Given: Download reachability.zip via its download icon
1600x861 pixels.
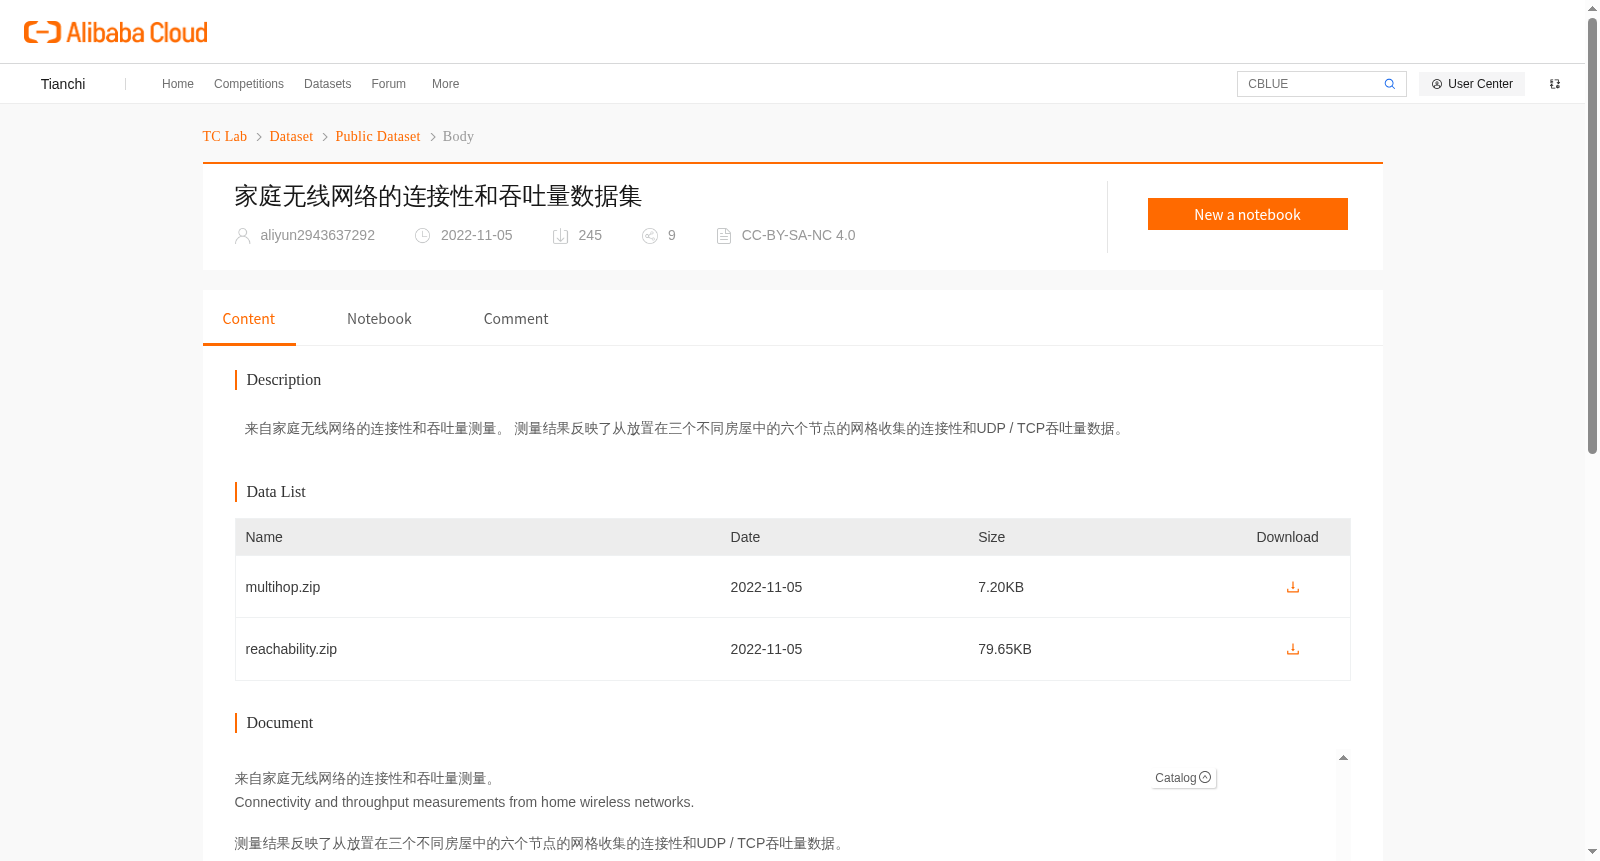Looking at the screenshot, I should point(1292,649).
